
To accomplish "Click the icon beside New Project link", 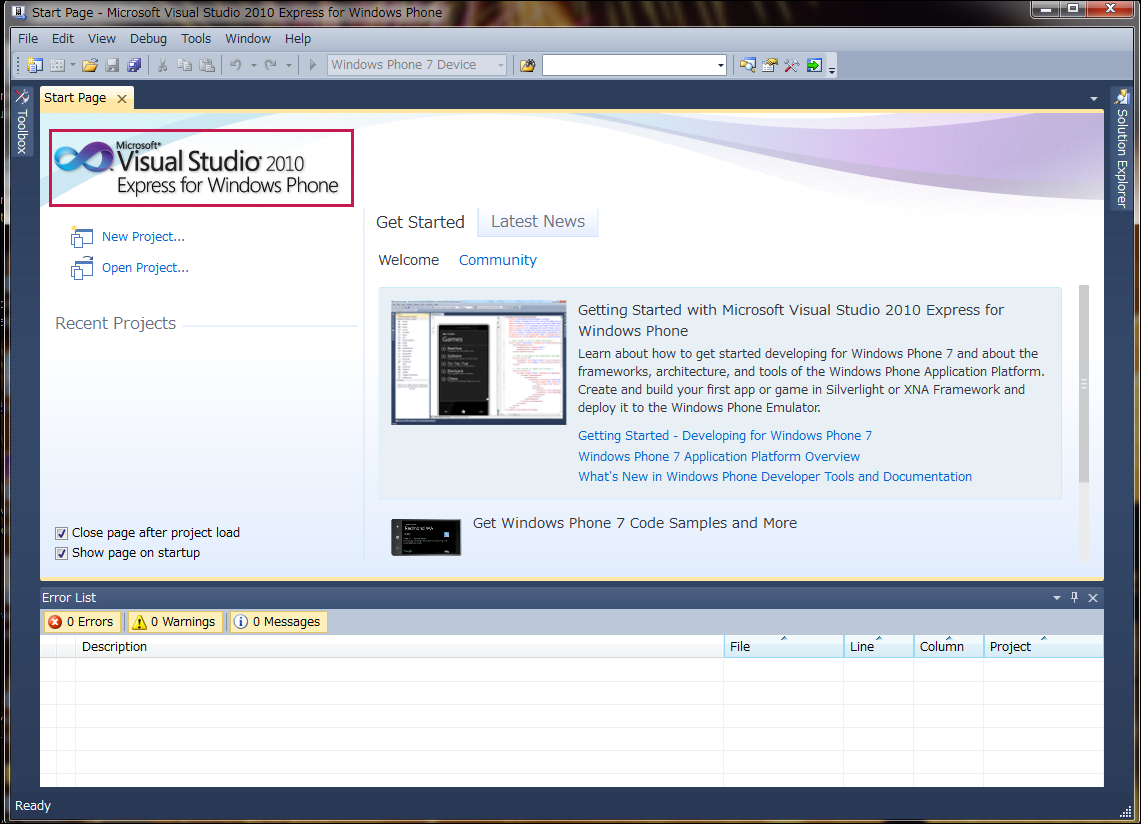I will coord(82,237).
